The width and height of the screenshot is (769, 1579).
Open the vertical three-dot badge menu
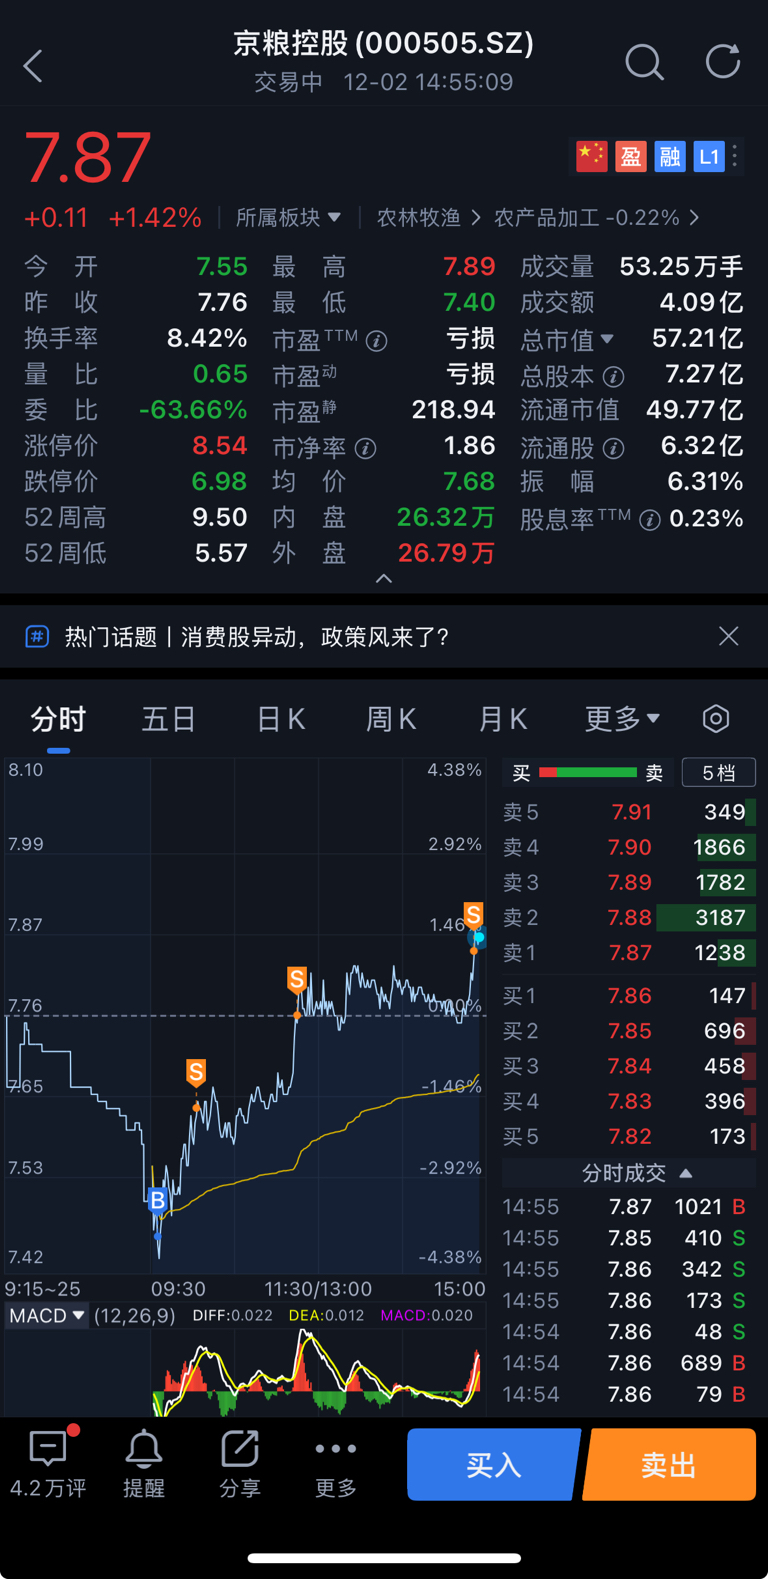735,156
